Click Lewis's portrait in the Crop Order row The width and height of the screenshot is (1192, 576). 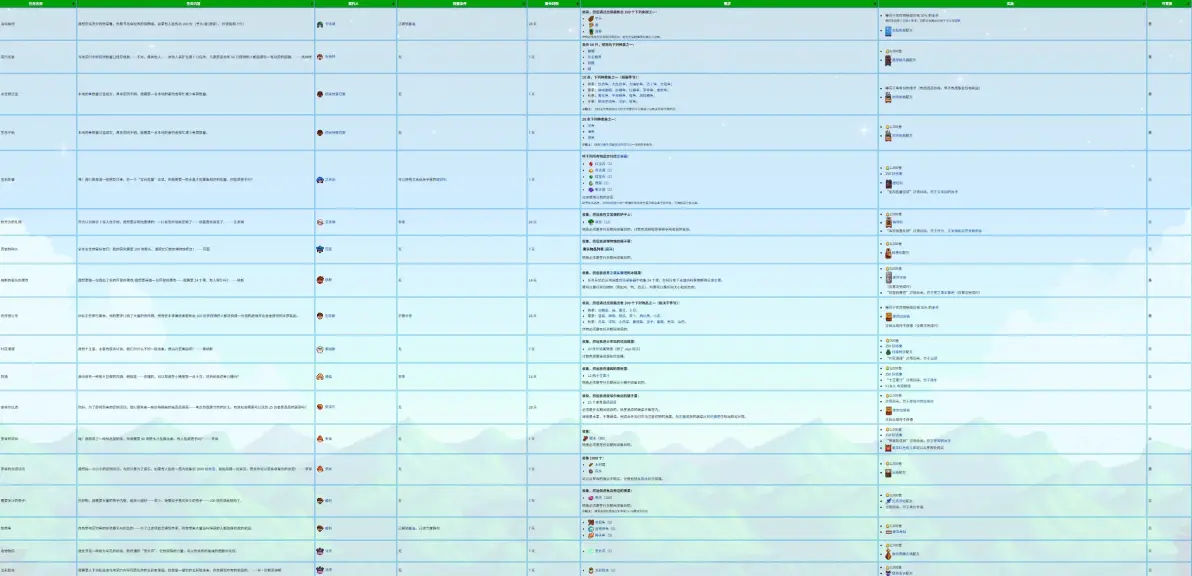coord(319,315)
